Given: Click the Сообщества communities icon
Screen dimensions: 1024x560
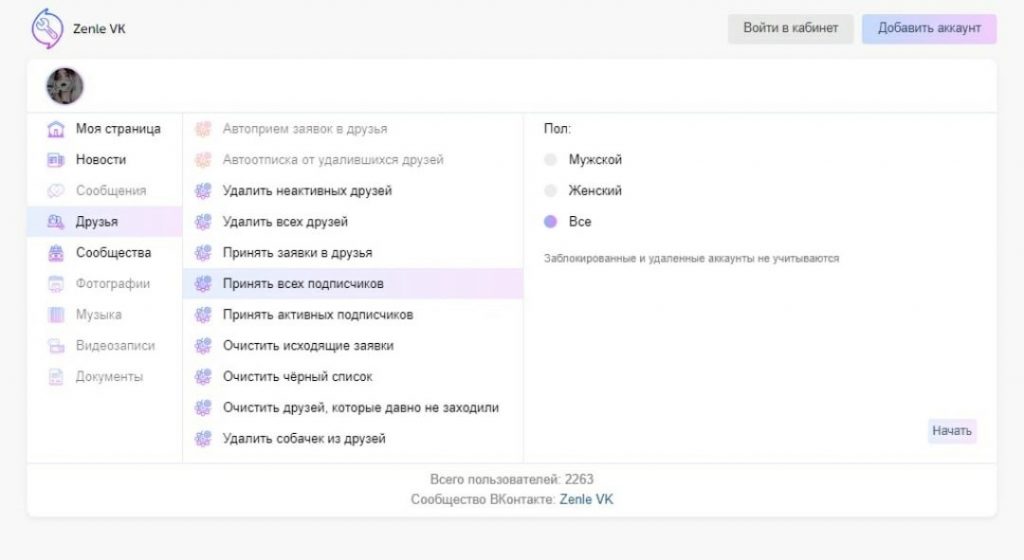Looking at the screenshot, I should (x=56, y=253).
